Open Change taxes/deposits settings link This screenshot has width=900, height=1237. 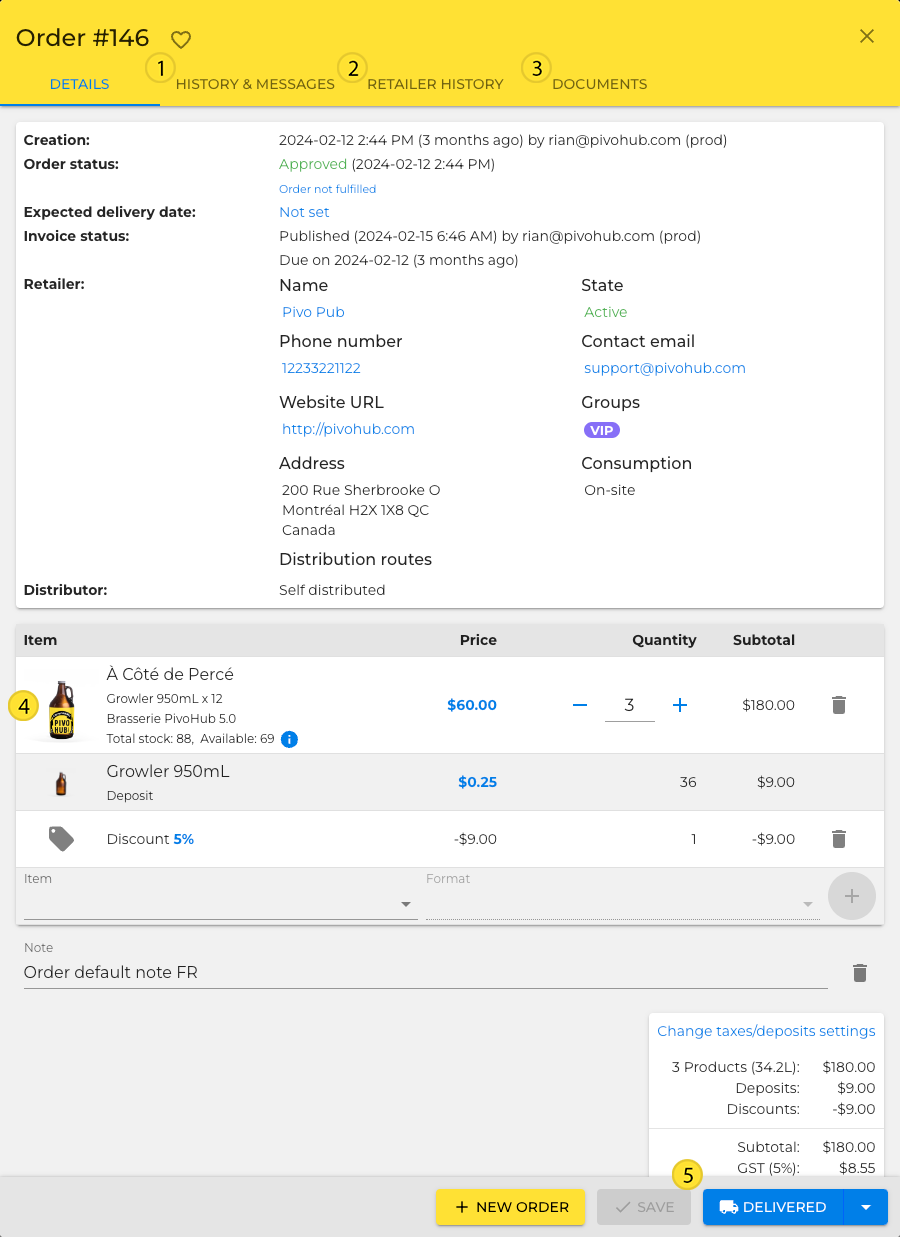(x=766, y=1031)
